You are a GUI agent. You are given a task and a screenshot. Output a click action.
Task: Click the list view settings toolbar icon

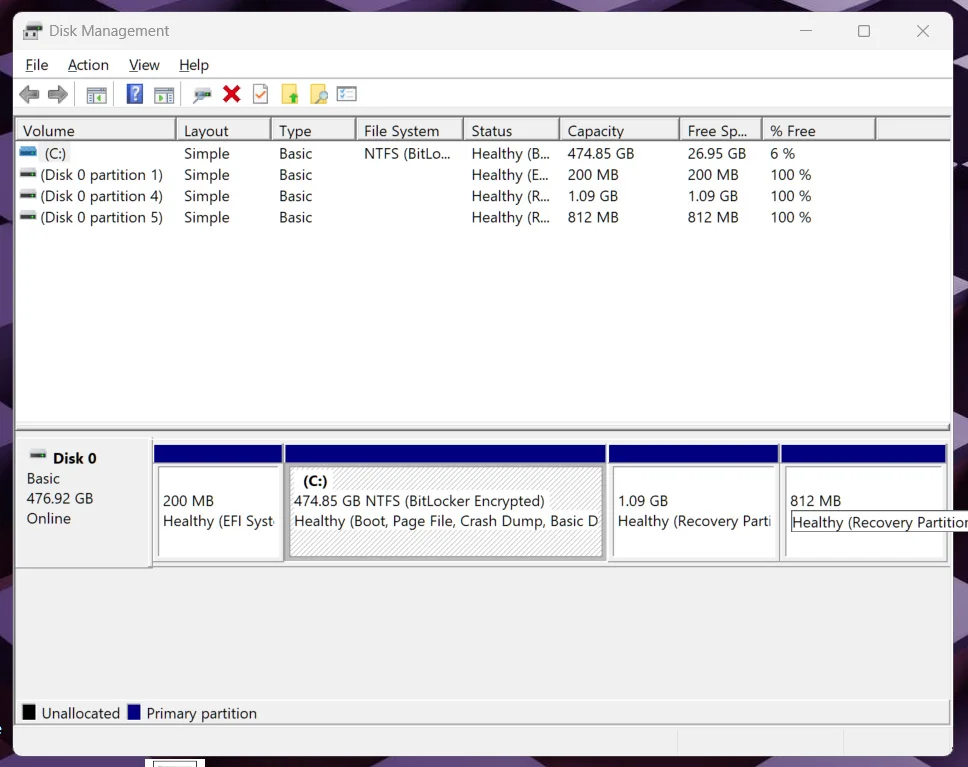coord(346,94)
